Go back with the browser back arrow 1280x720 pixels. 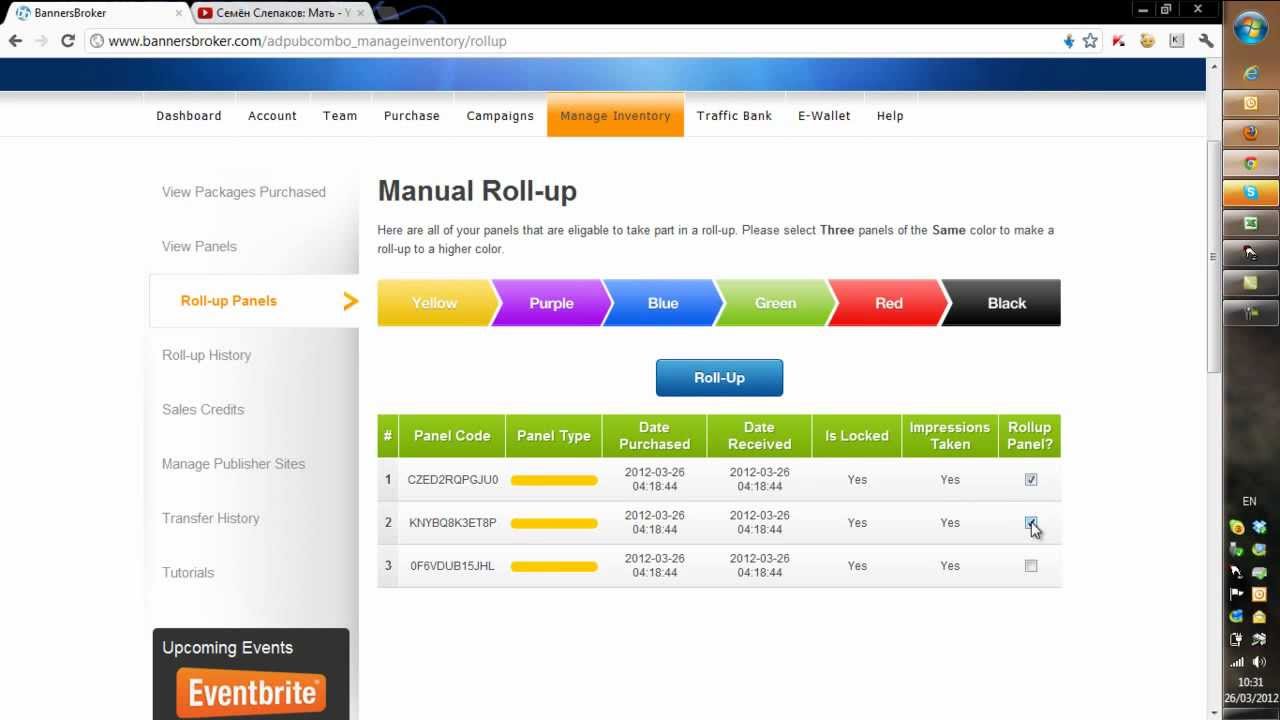(x=15, y=41)
